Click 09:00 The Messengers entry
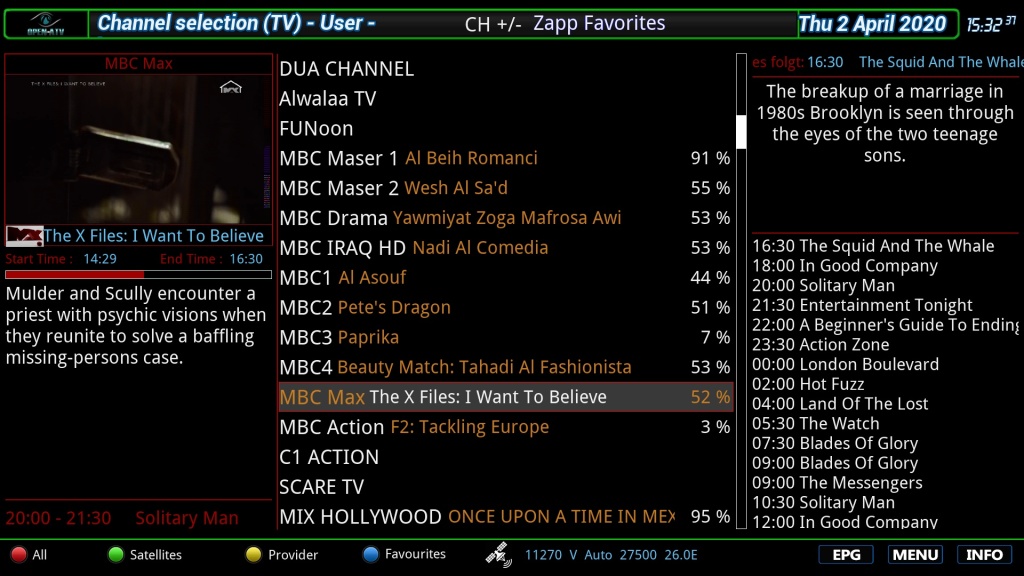This screenshot has height=576, width=1024. pyautogui.click(x=837, y=483)
